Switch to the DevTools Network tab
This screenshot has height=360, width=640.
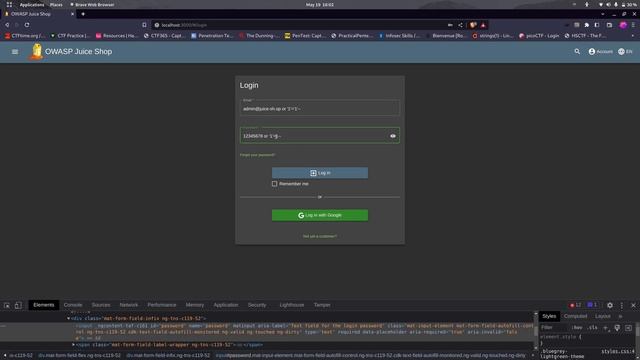[x=129, y=305]
